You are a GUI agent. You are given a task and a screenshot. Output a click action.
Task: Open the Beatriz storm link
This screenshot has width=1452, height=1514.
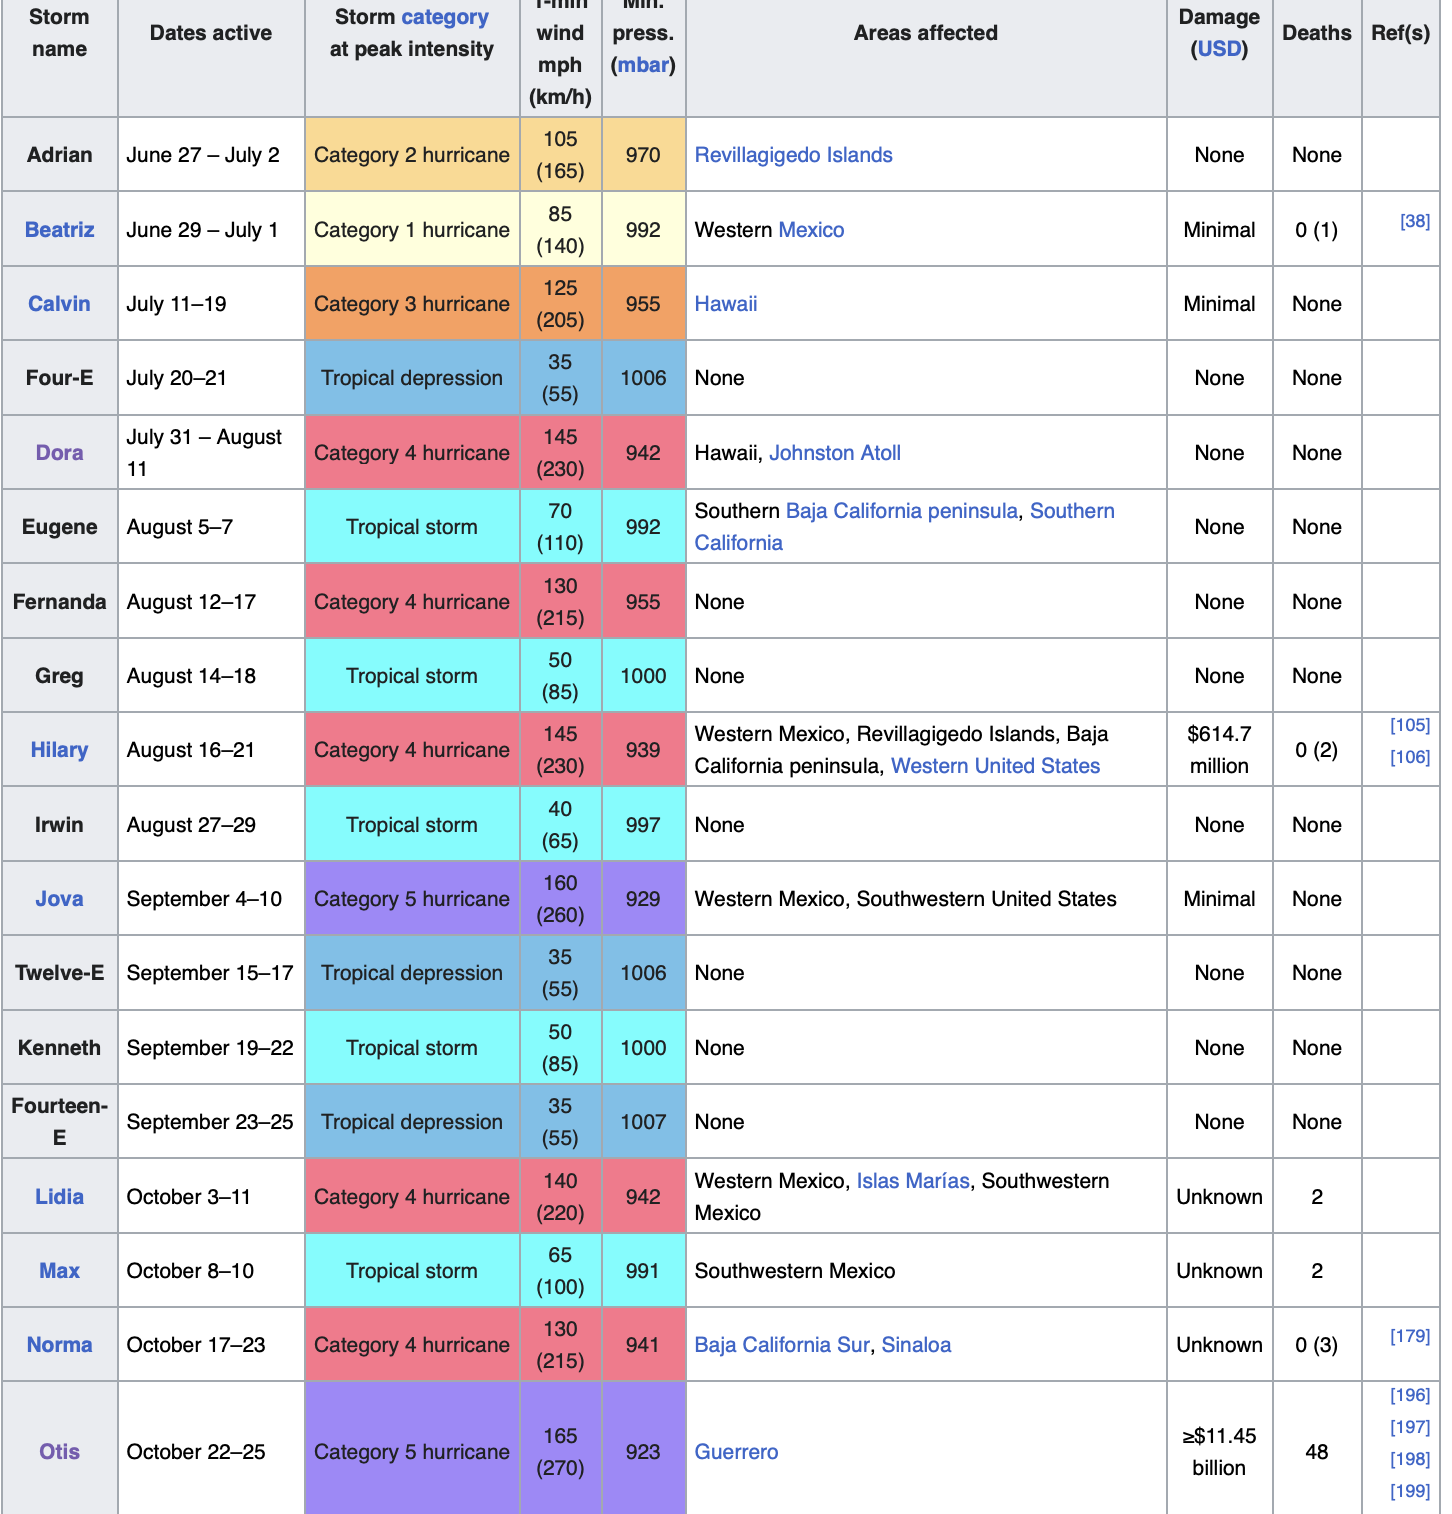click(x=59, y=230)
